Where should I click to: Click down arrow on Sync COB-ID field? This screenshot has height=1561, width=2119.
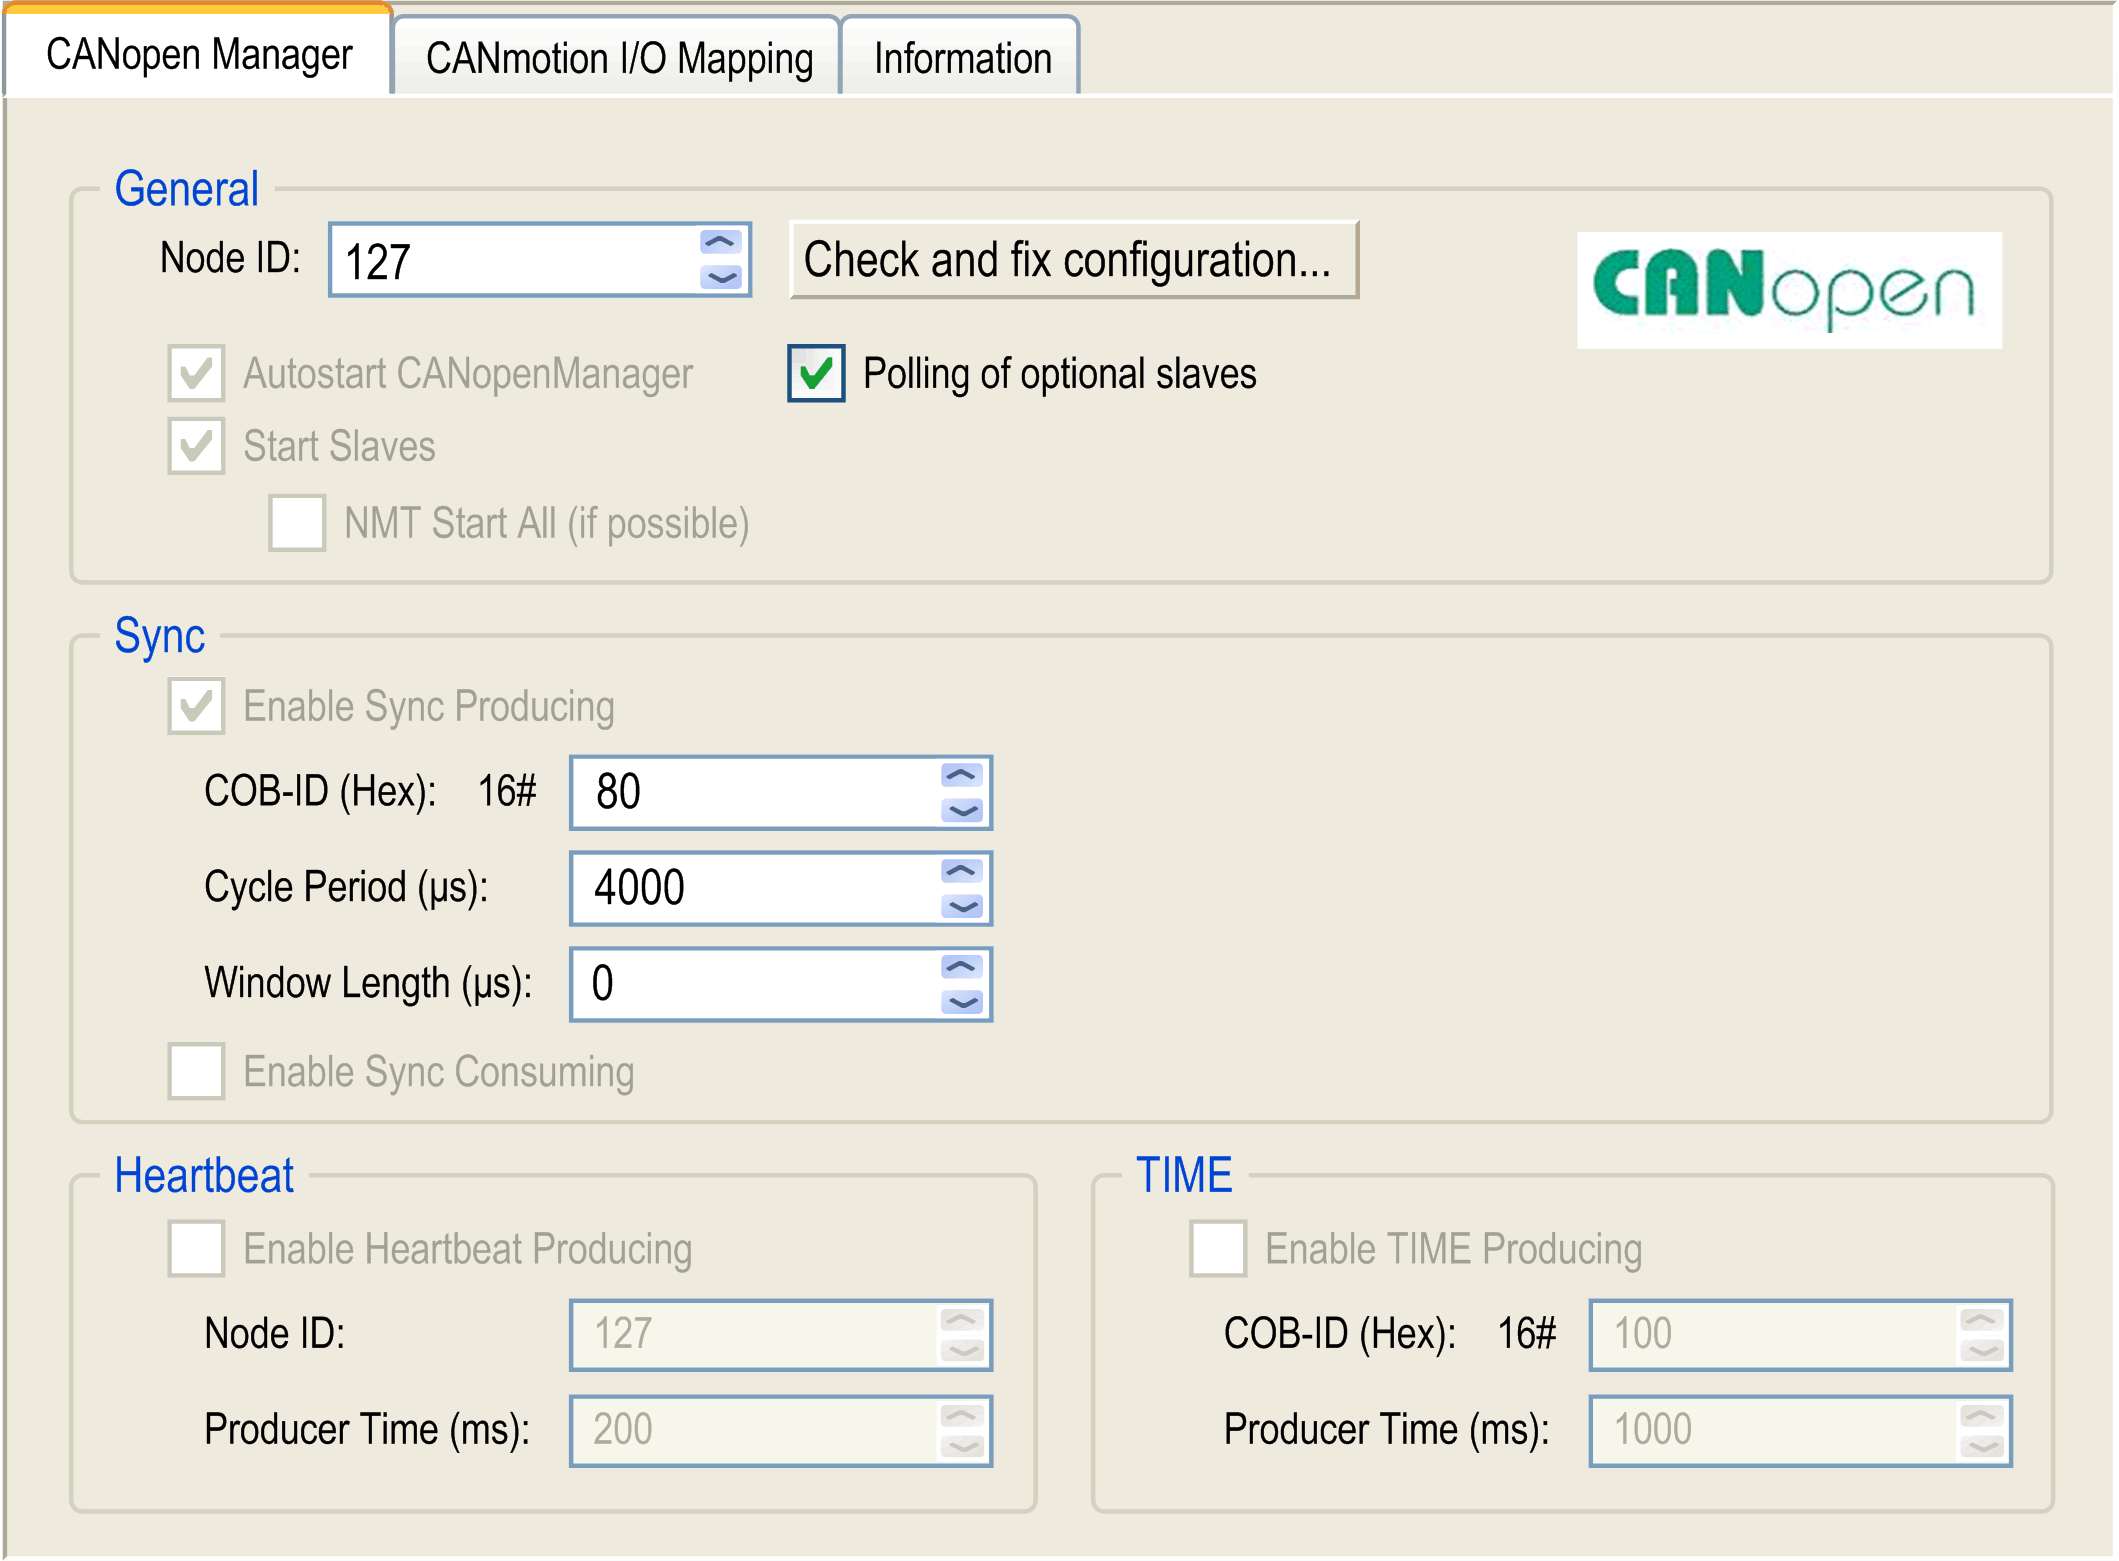pyautogui.click(x=961, y=810)
